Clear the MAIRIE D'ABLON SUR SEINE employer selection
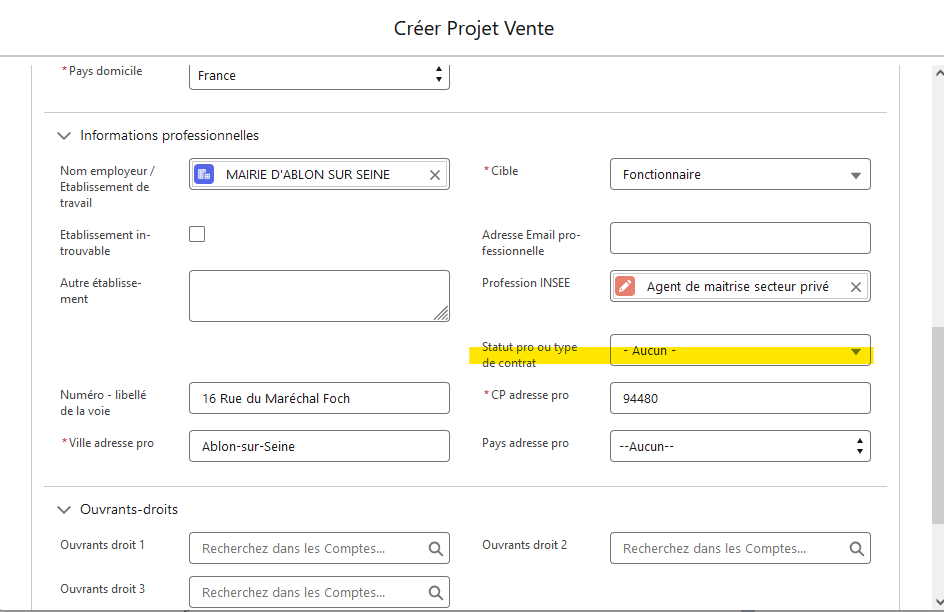The image size is (944, 612). point(435,175)
